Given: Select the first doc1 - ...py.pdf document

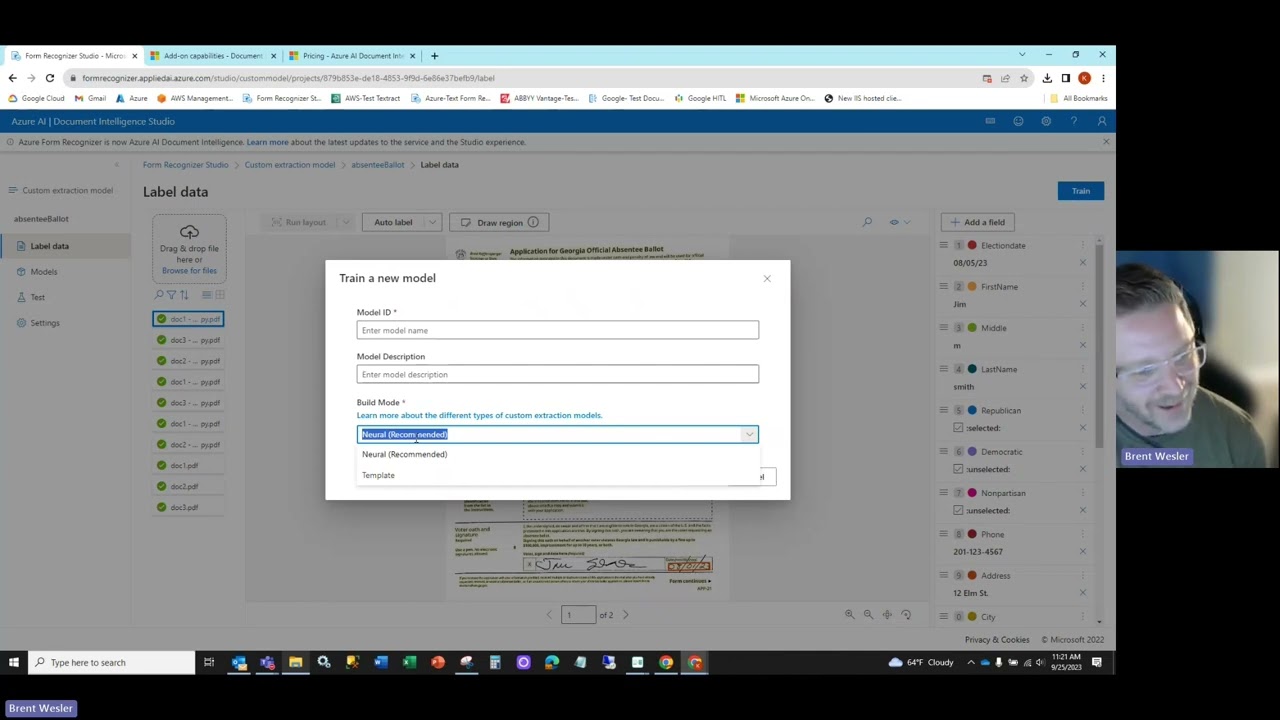Looking at the screenshot, I should [188, 319].
